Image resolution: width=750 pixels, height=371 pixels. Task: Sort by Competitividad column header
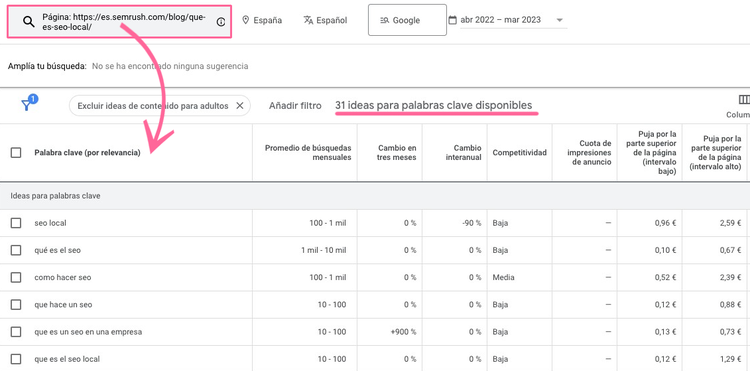pos(519,153)
